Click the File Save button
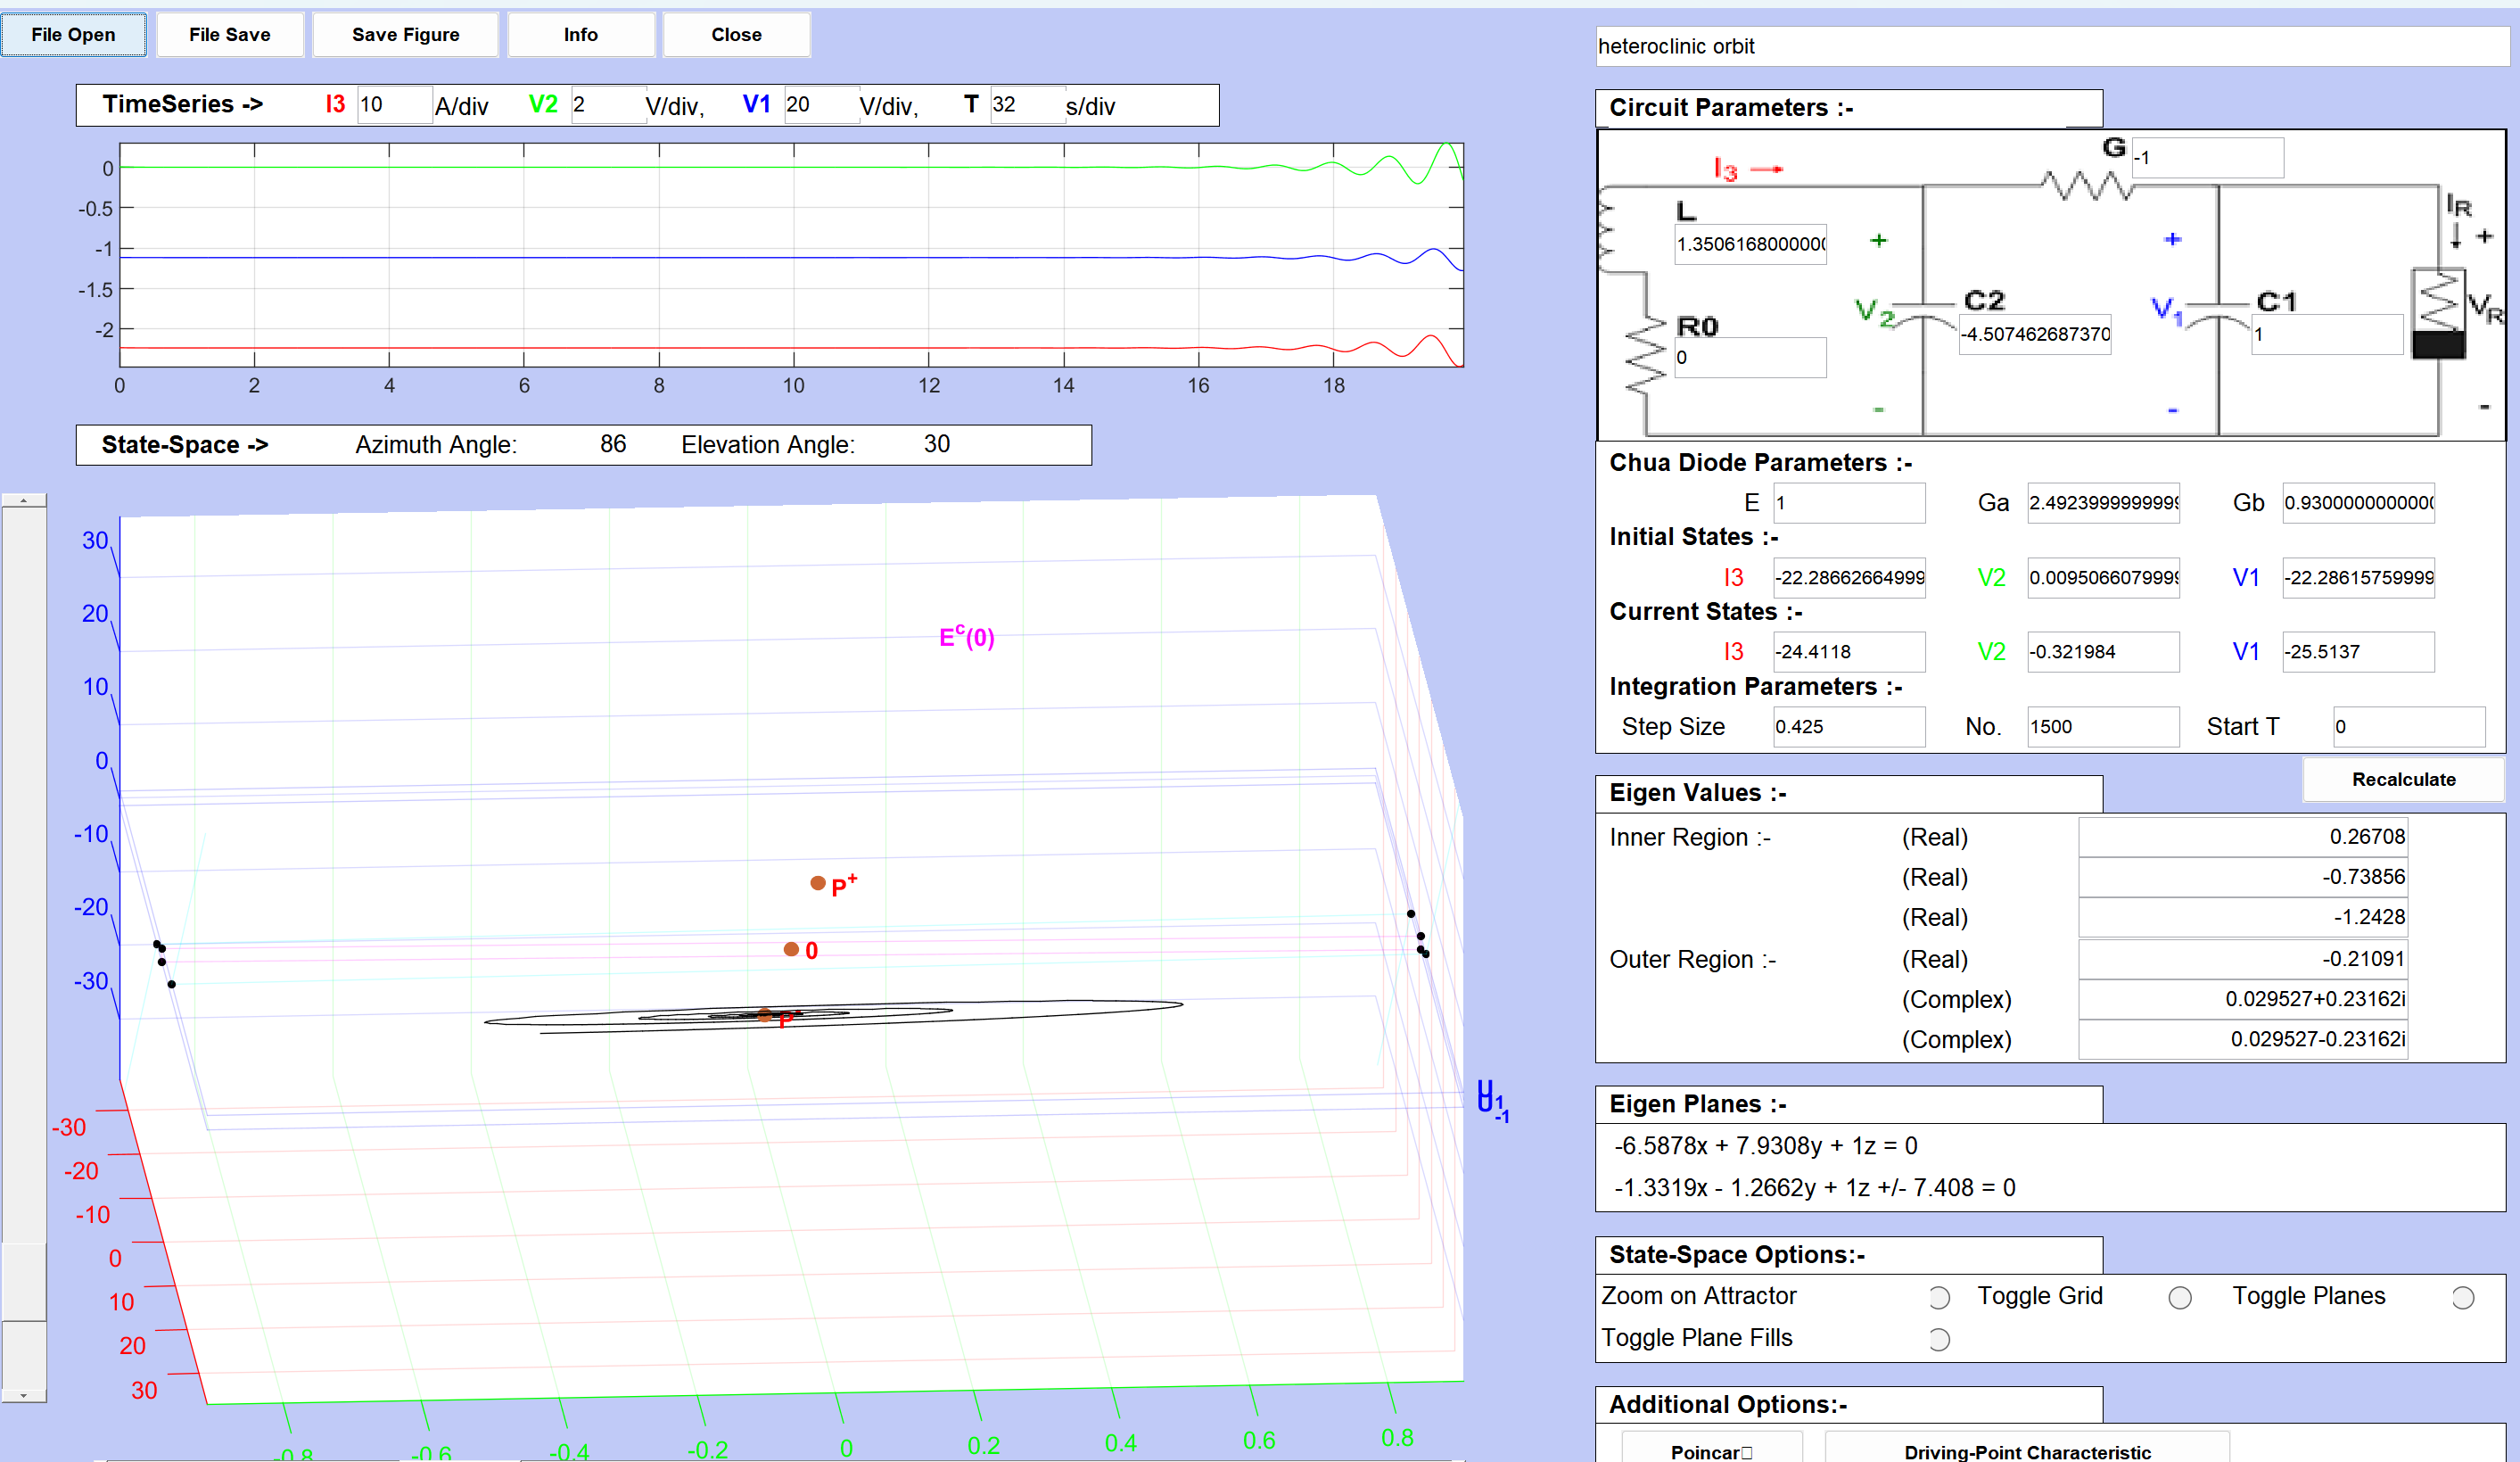The image size is (2520, 1462). [229, 35]
